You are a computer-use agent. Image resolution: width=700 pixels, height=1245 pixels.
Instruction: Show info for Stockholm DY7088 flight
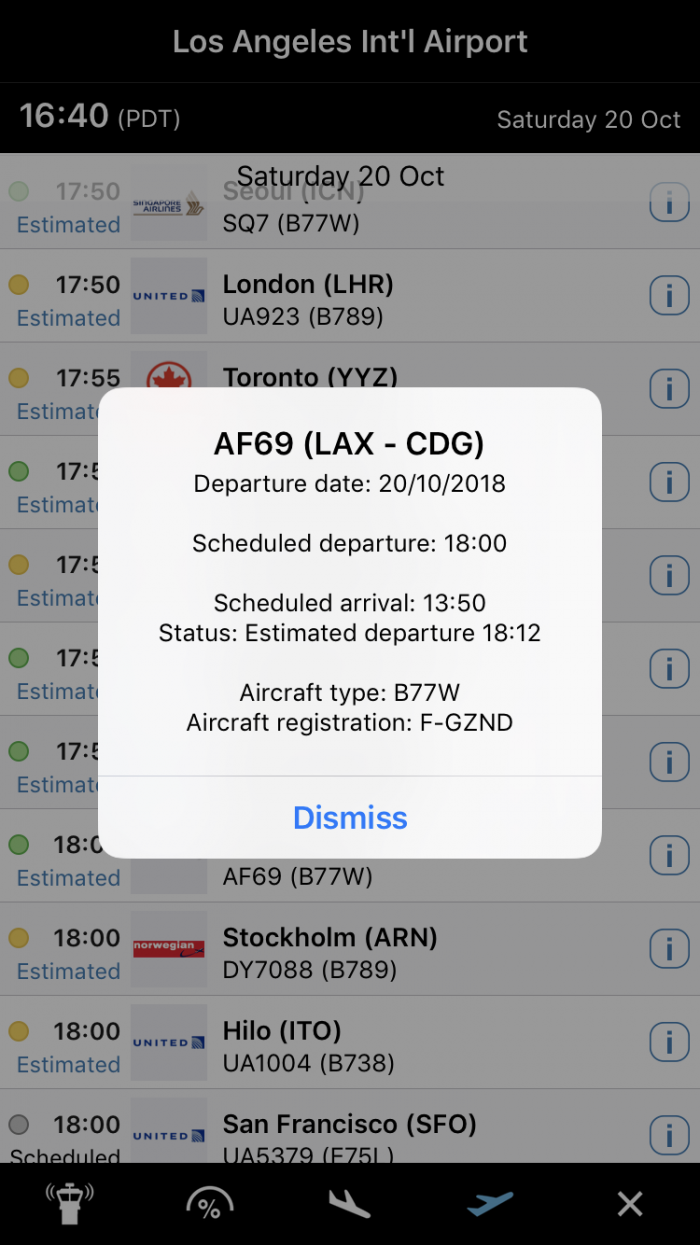point(669,949)
